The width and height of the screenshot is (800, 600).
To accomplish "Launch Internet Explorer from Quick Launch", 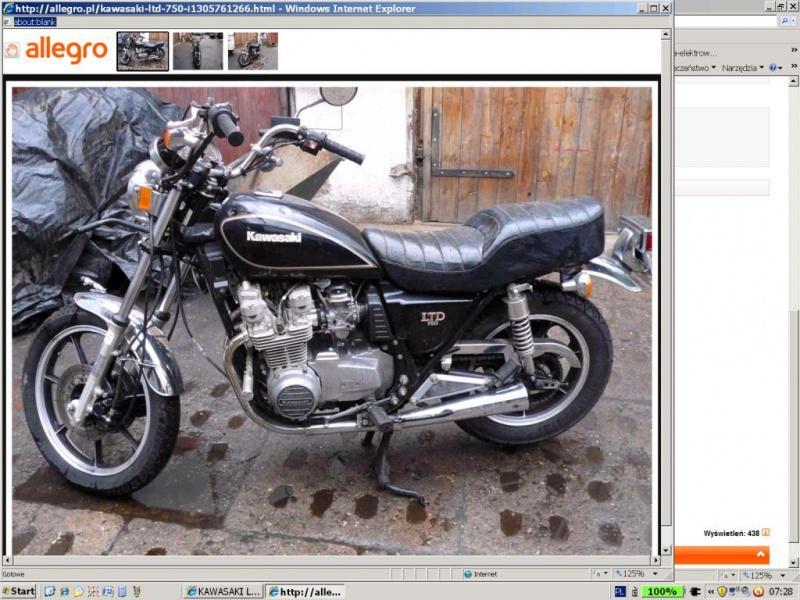I will tap(64, 592).
